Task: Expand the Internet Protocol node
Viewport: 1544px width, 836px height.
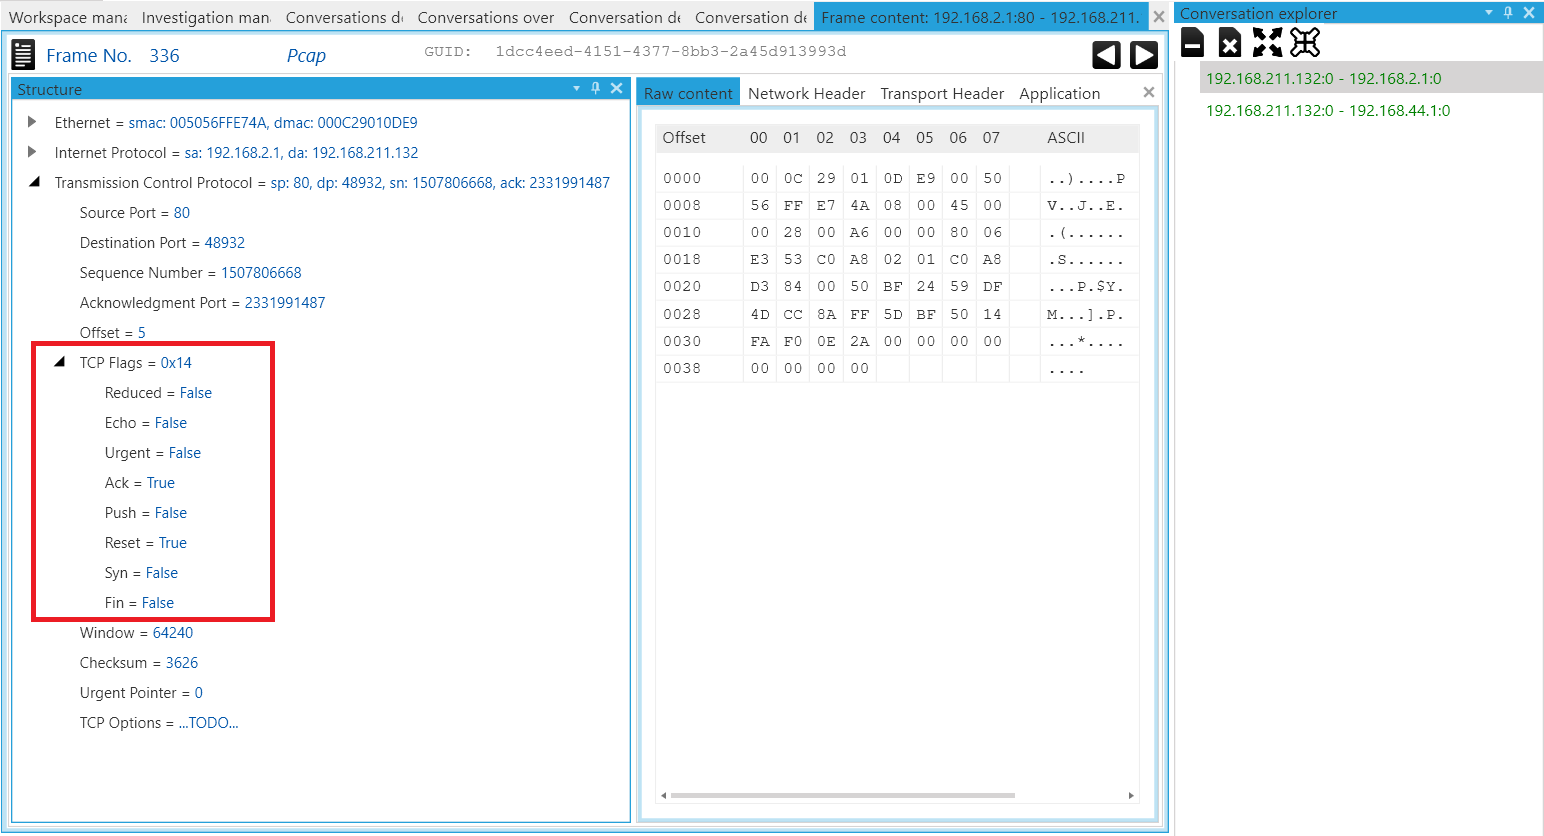Action: click(32, 152)
